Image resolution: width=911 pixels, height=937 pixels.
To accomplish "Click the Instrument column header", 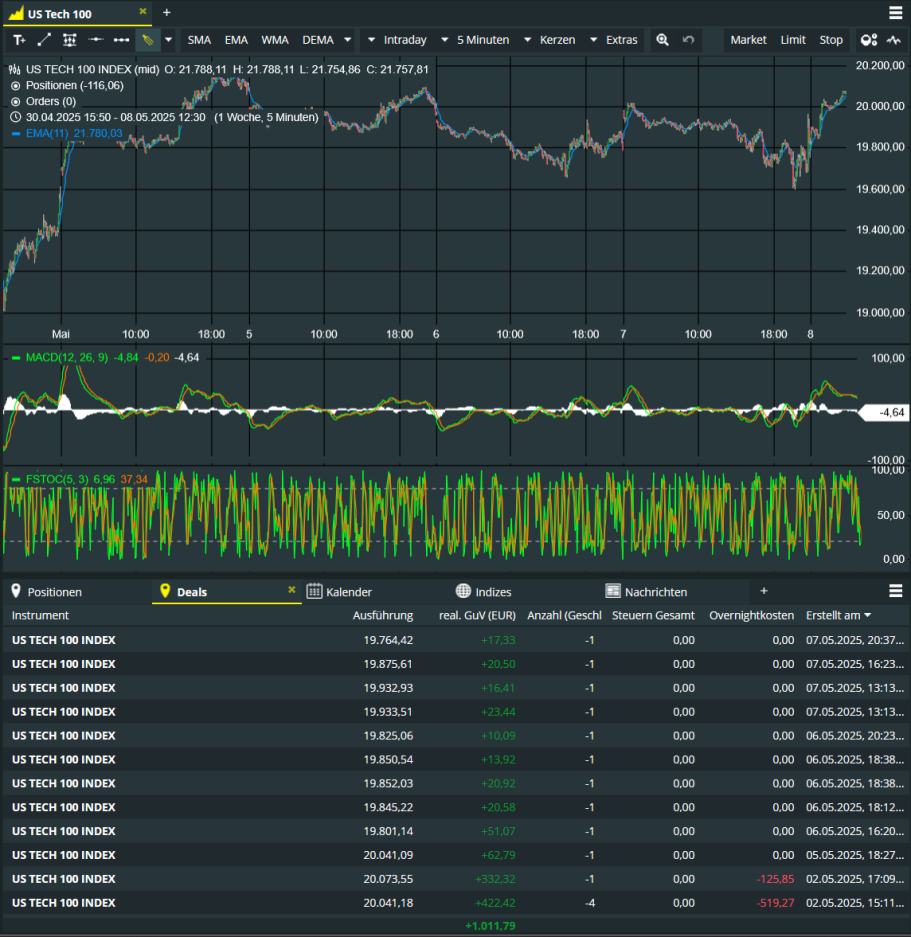I will click(x=40, y=616).
